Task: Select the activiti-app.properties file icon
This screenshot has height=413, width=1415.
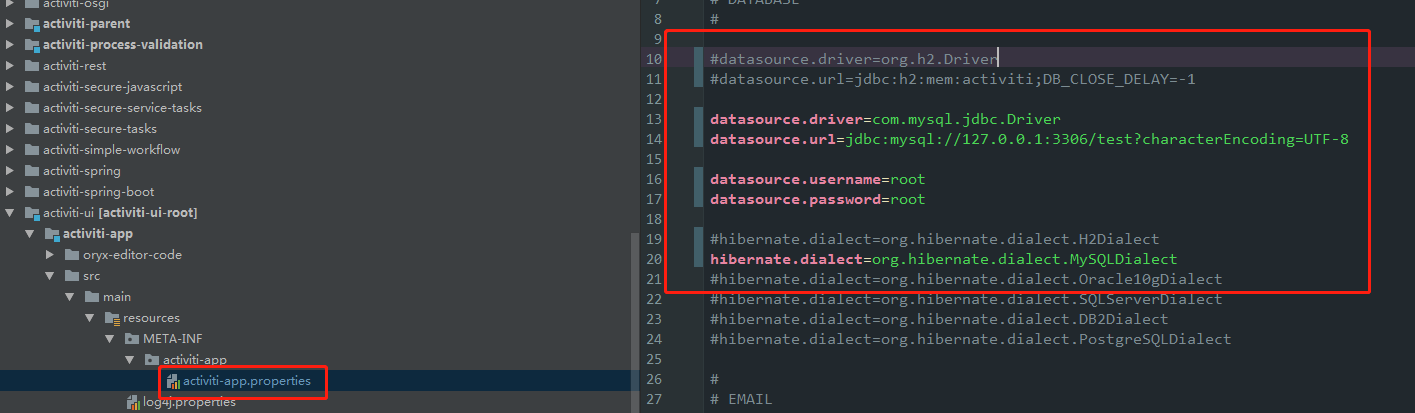Action: (x=173, y=381)
